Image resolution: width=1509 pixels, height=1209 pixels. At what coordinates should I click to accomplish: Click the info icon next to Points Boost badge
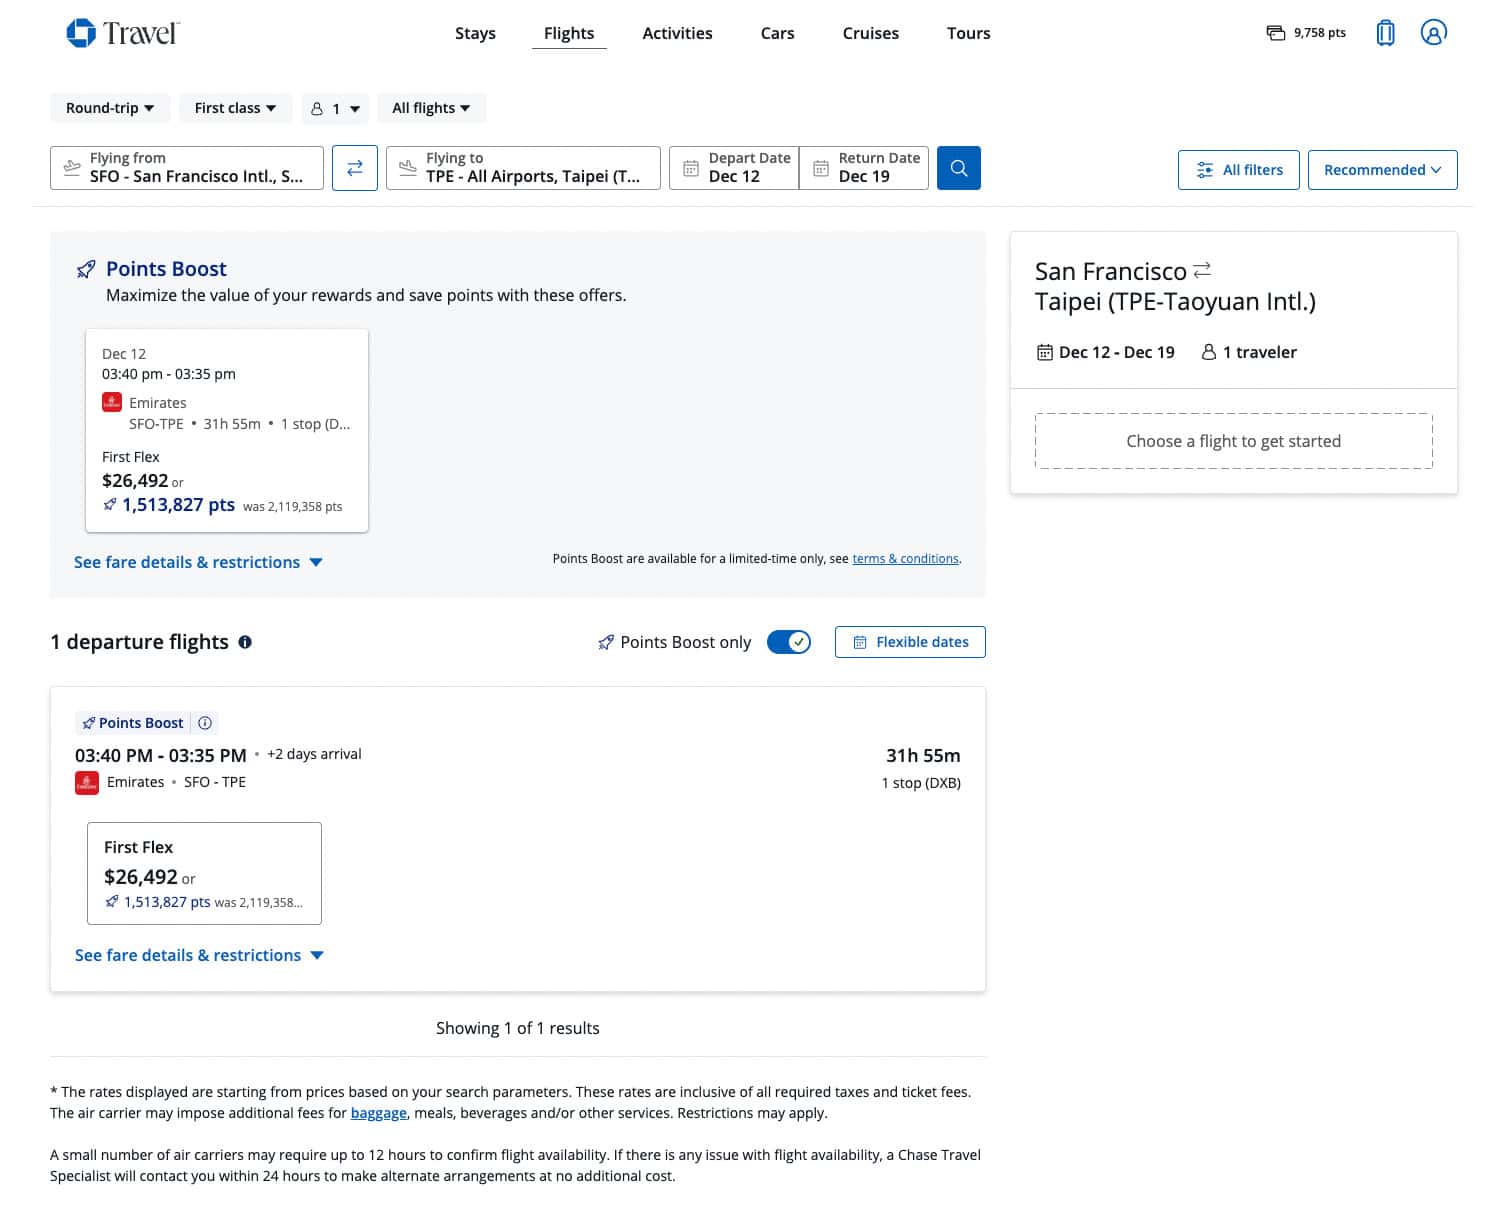tap(205, 723)
